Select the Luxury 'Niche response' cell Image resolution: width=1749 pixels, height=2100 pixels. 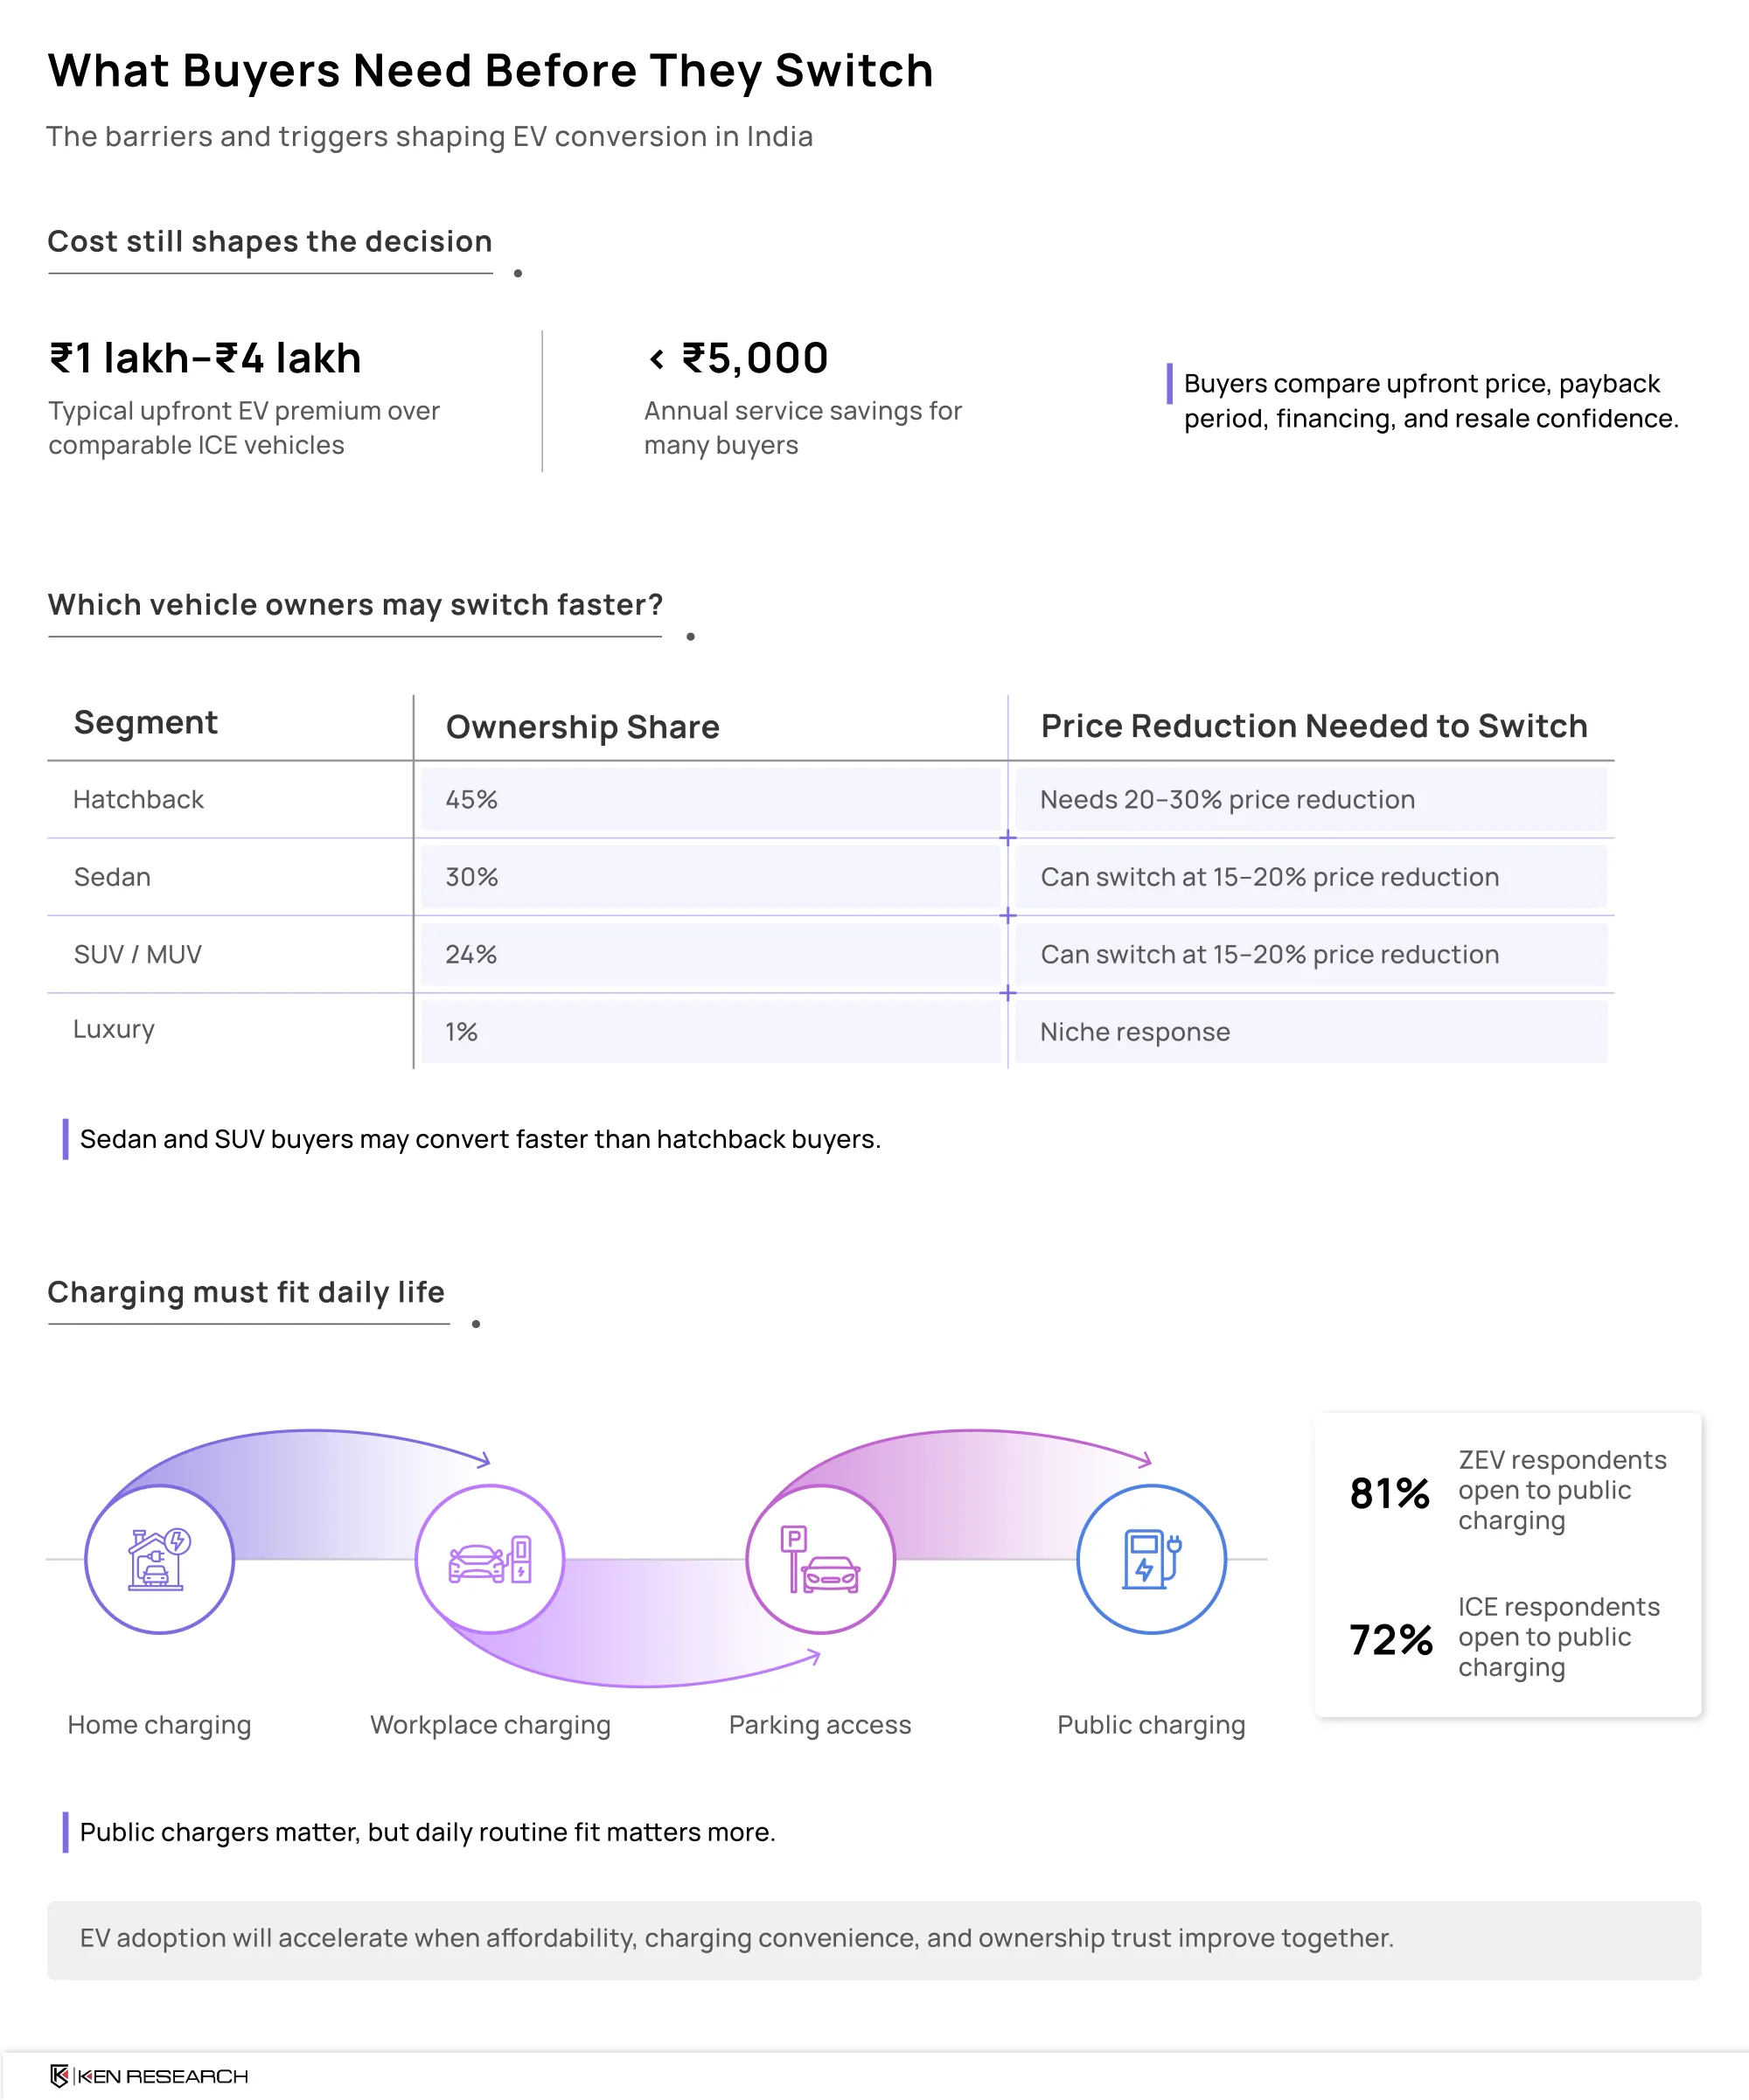tap(1311, 1032)
